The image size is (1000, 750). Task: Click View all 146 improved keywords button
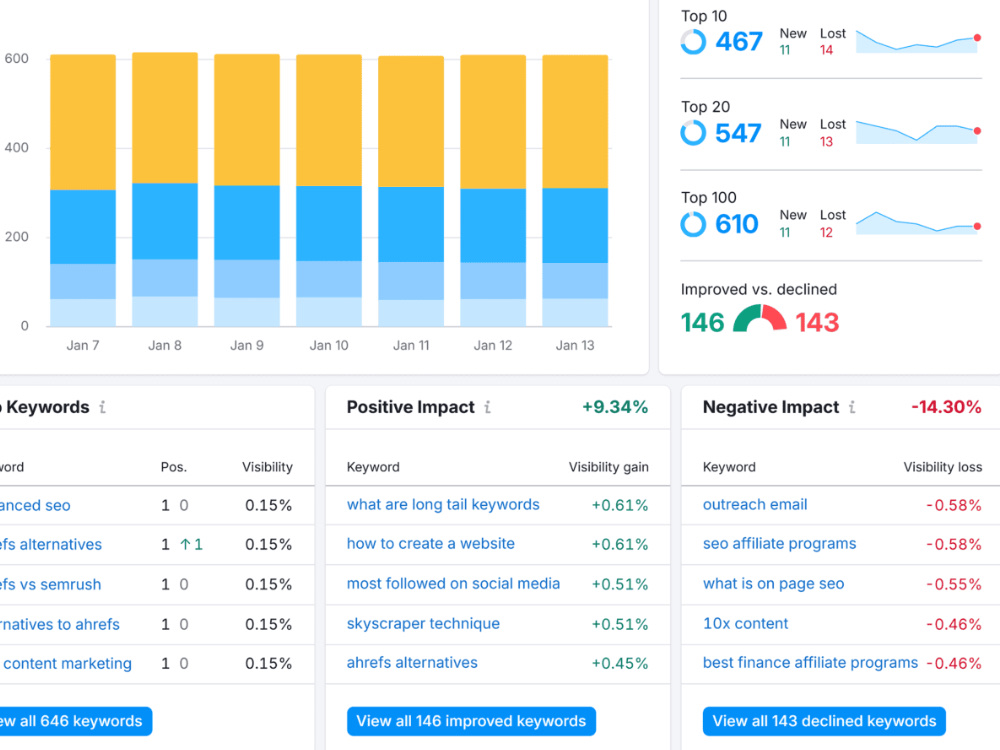471,721
